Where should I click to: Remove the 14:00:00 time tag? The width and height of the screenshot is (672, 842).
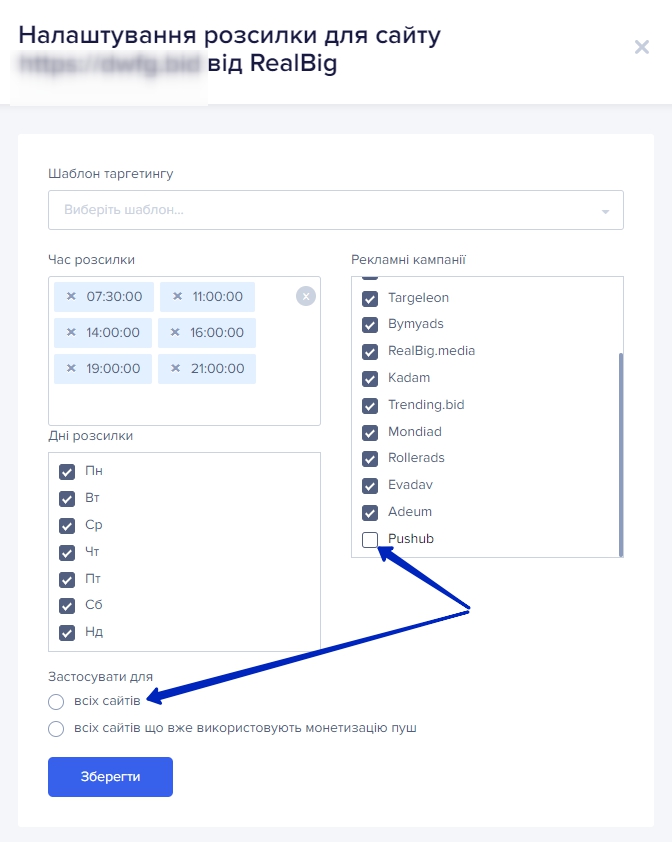coord(71,332)
